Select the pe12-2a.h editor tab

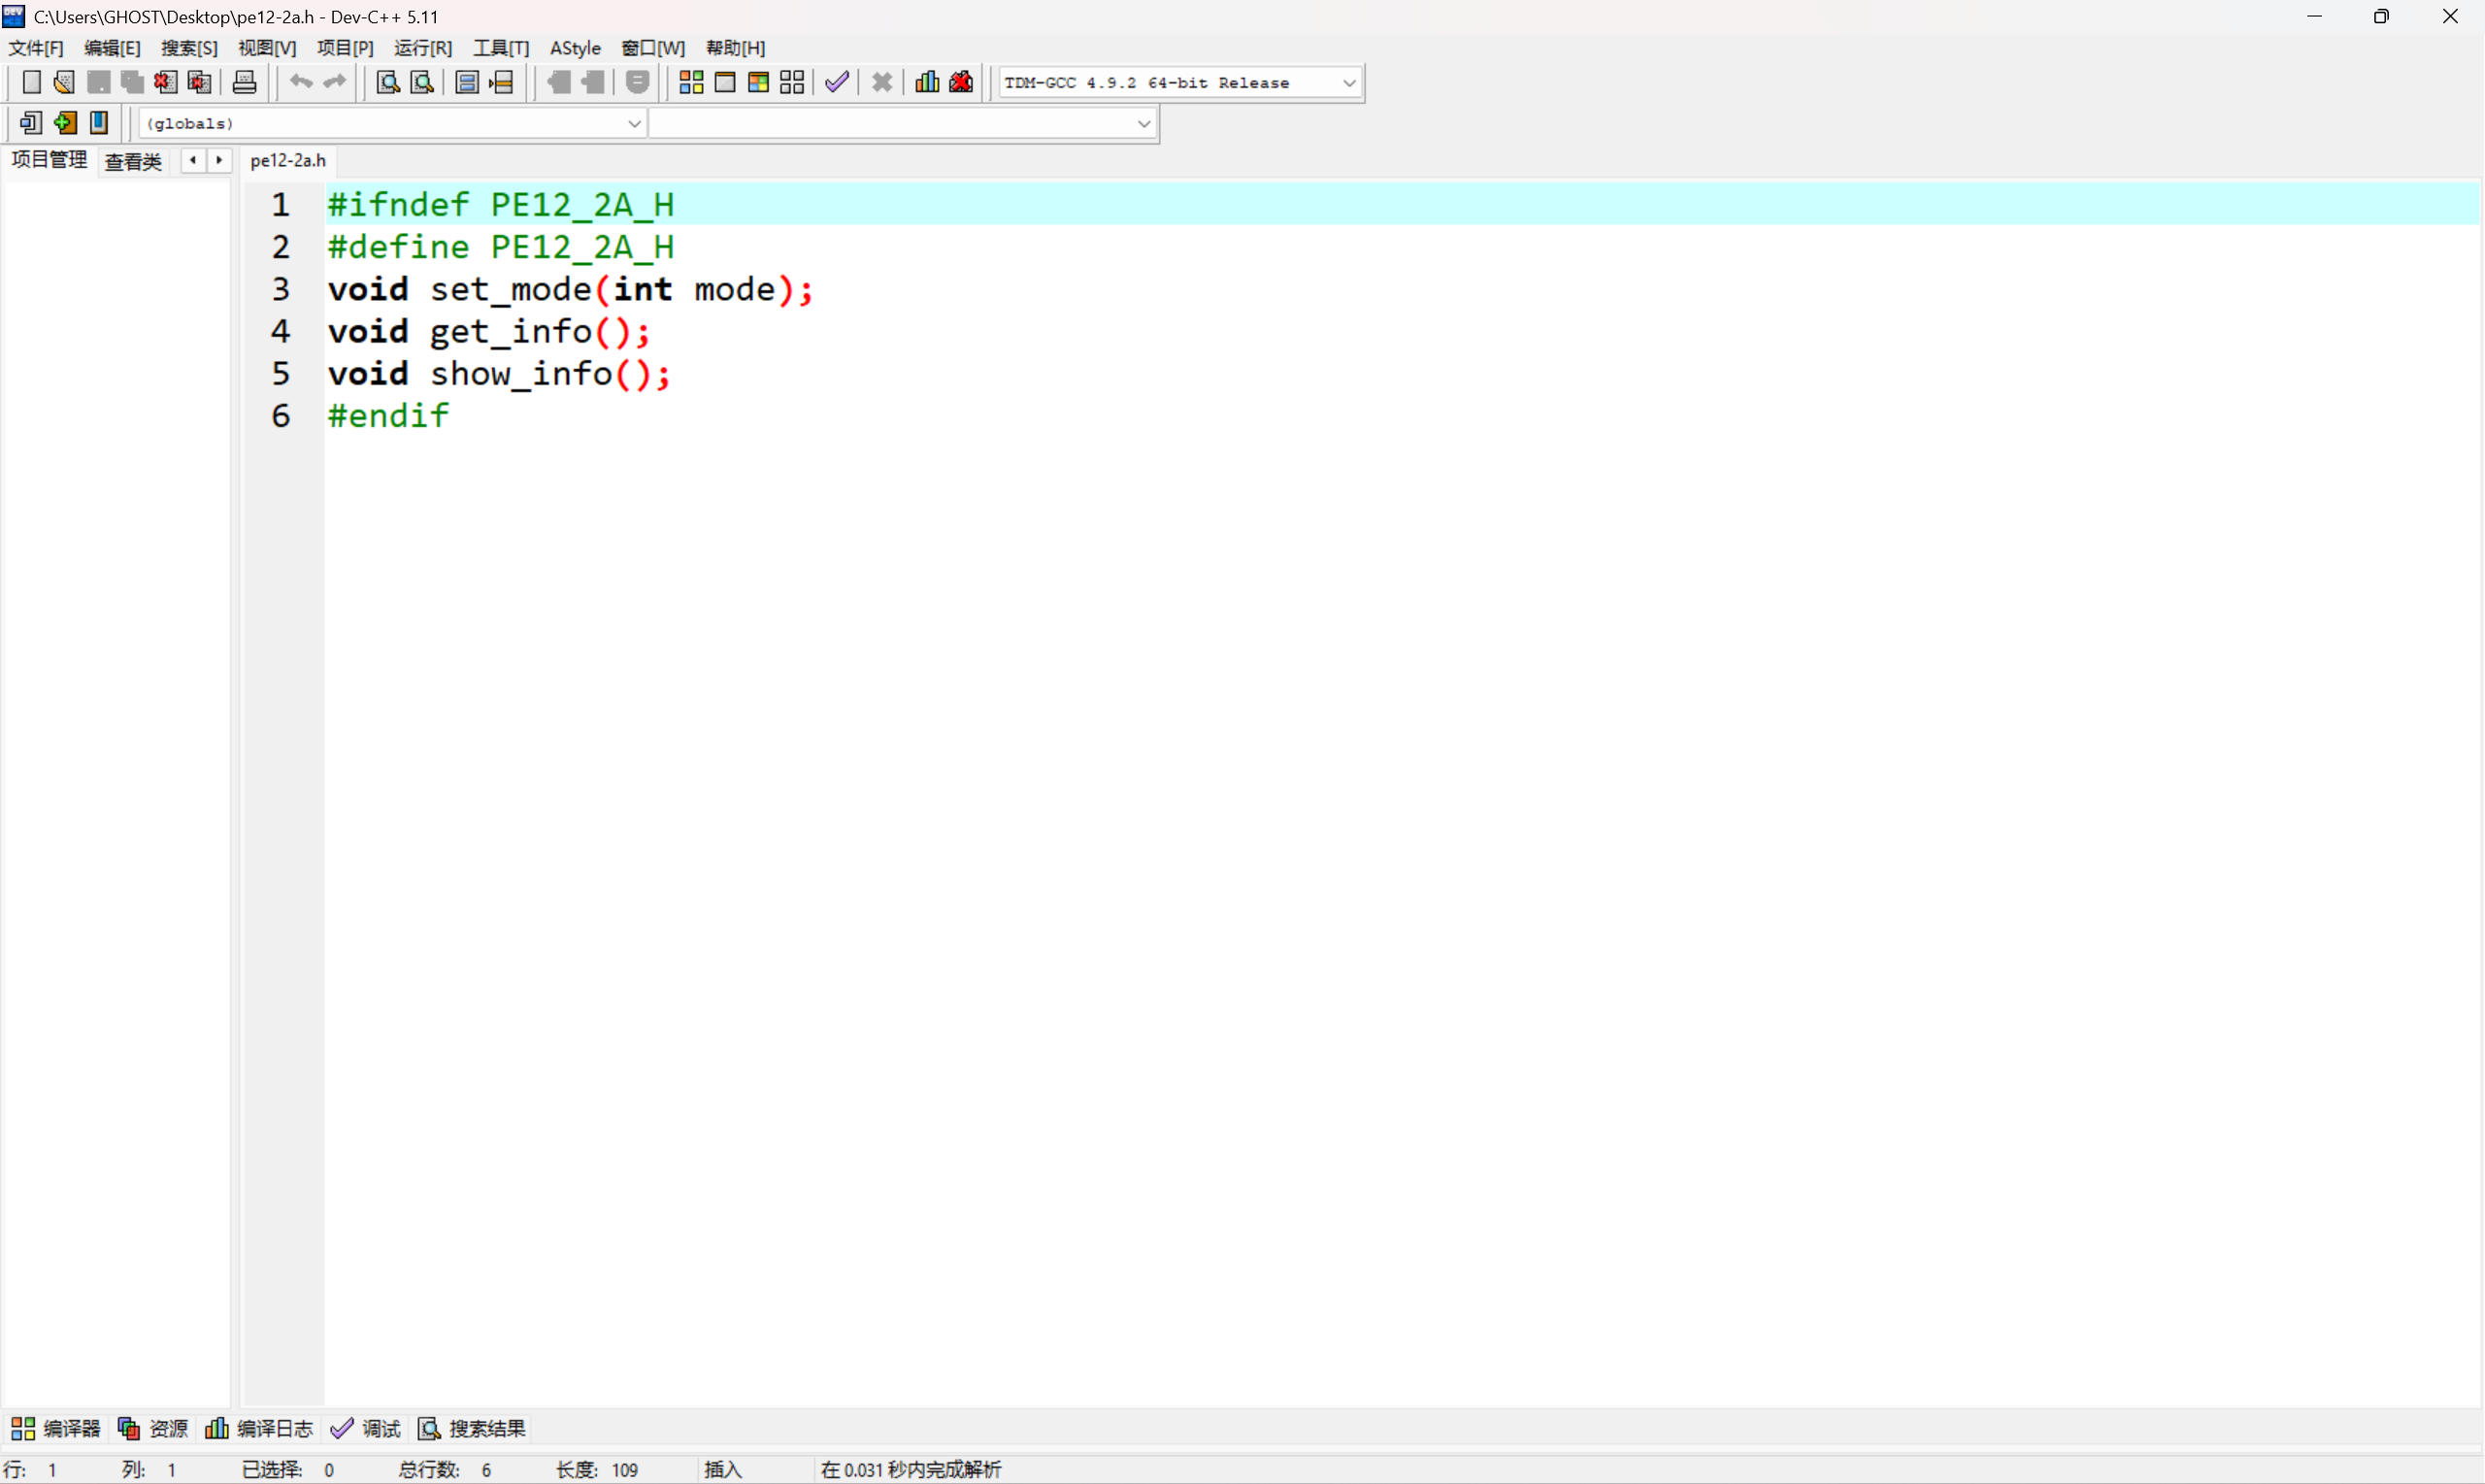pos(288,160)
